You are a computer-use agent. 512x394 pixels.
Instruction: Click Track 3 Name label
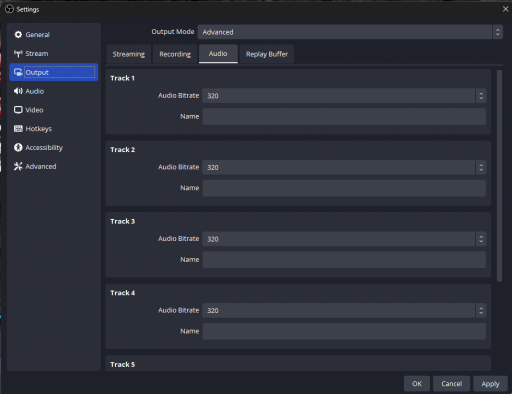point(190,259)
